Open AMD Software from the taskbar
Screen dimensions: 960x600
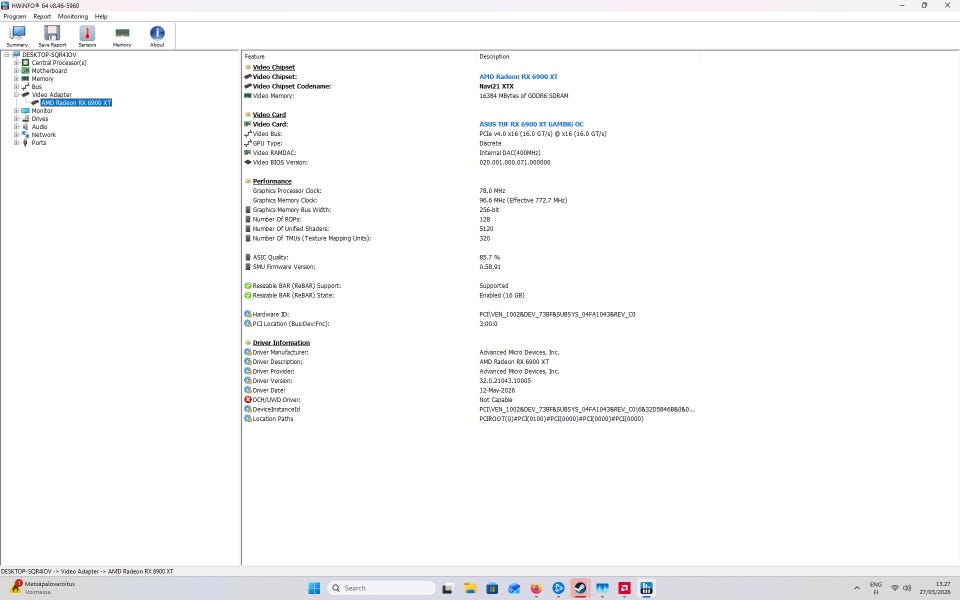624,588
